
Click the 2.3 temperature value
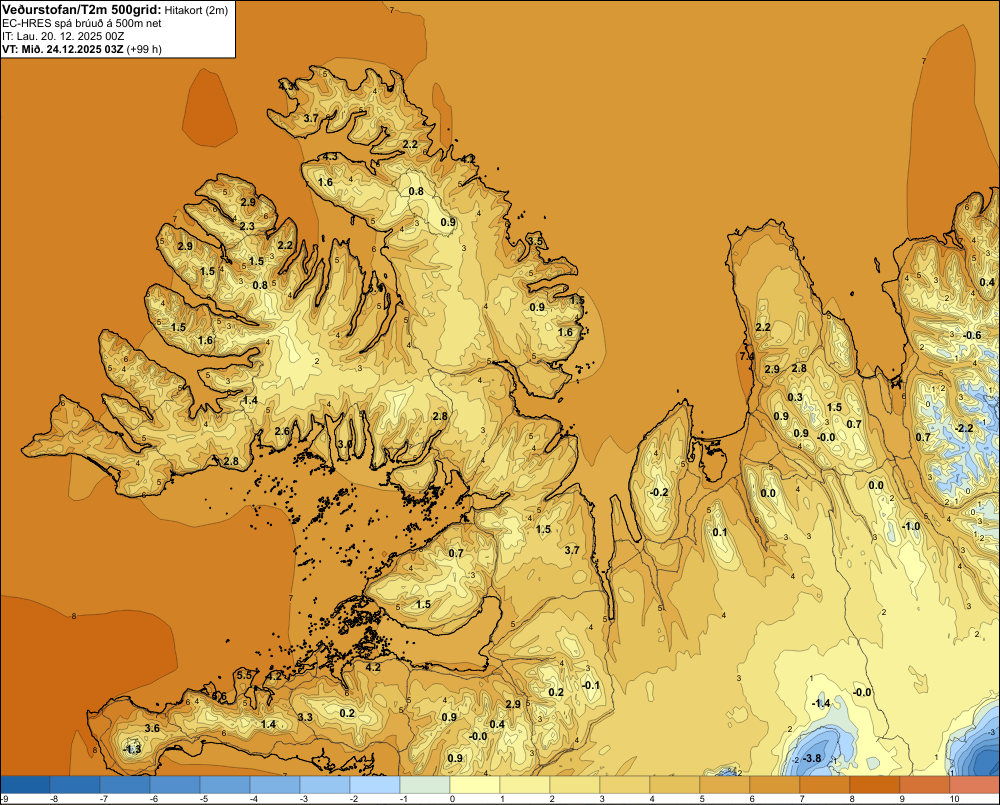pyautogui.click(x=247, y=226)
